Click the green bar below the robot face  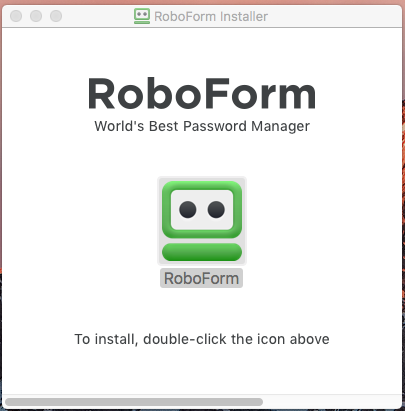tap(202, 252)
